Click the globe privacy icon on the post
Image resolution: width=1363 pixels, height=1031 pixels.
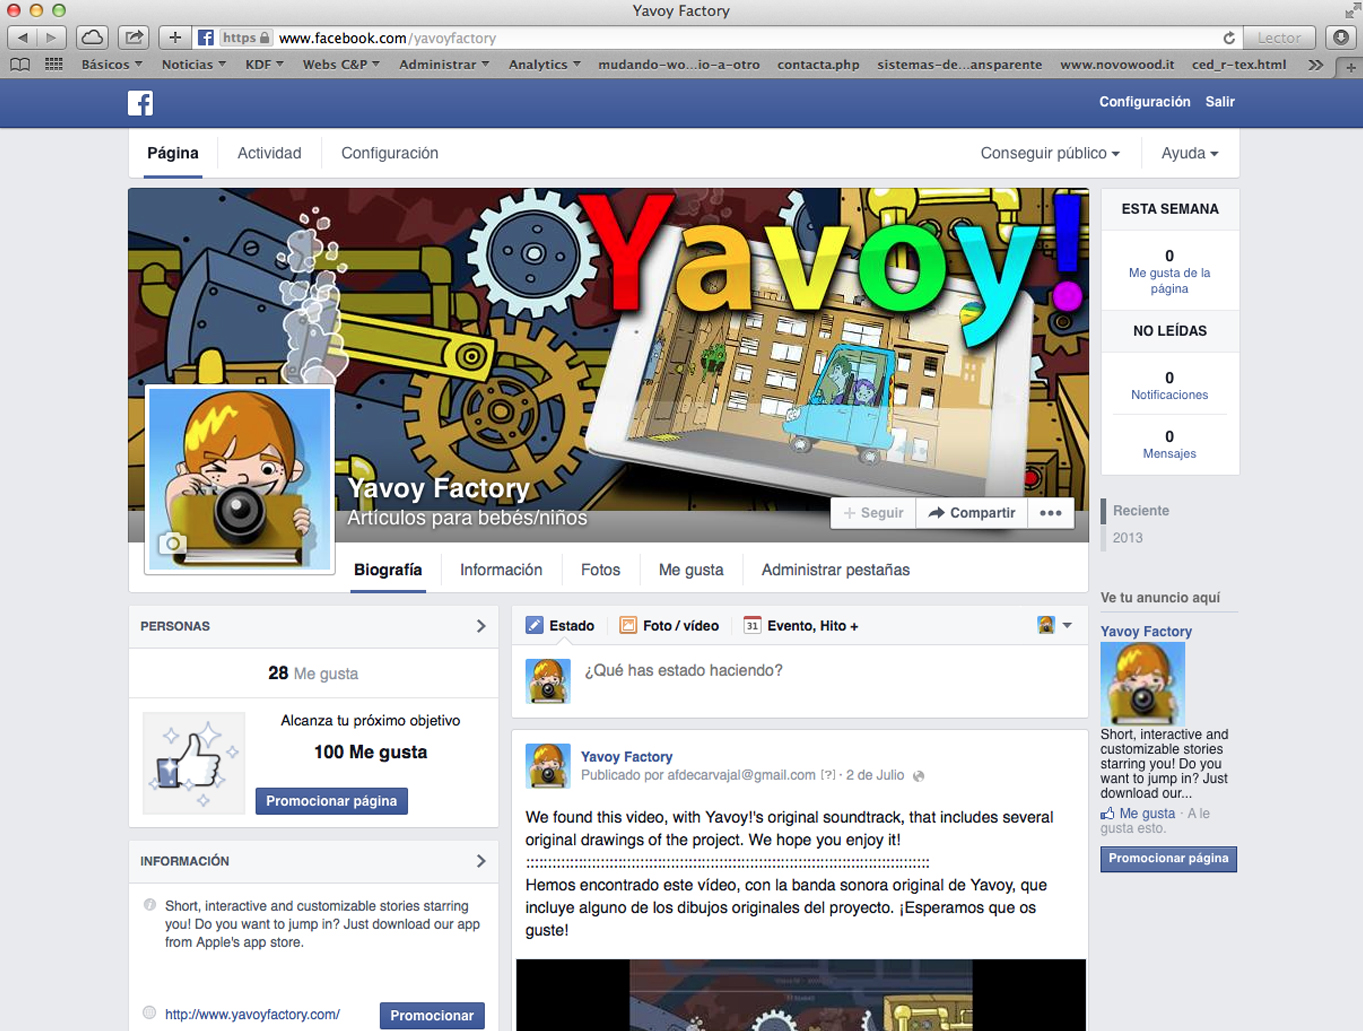click(x=919, y=776)
